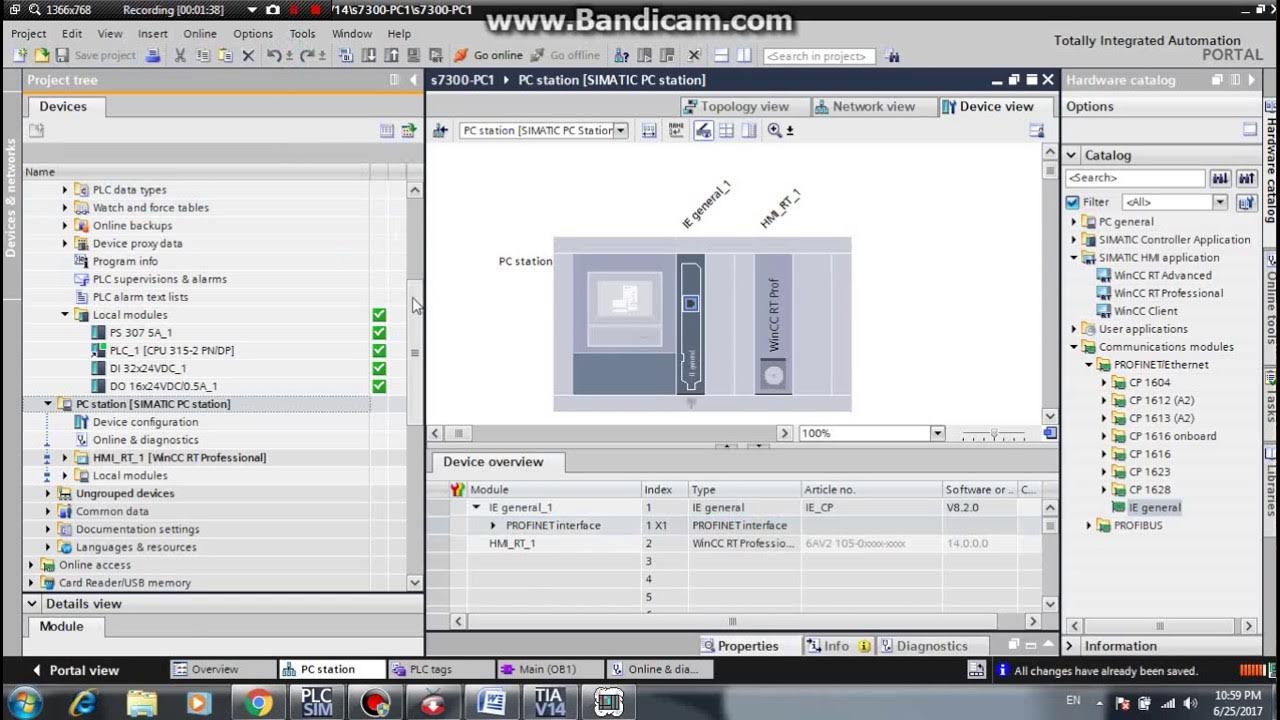Click the zoom slider in device view
1280x720 pixels.
[x=993, y=433]
